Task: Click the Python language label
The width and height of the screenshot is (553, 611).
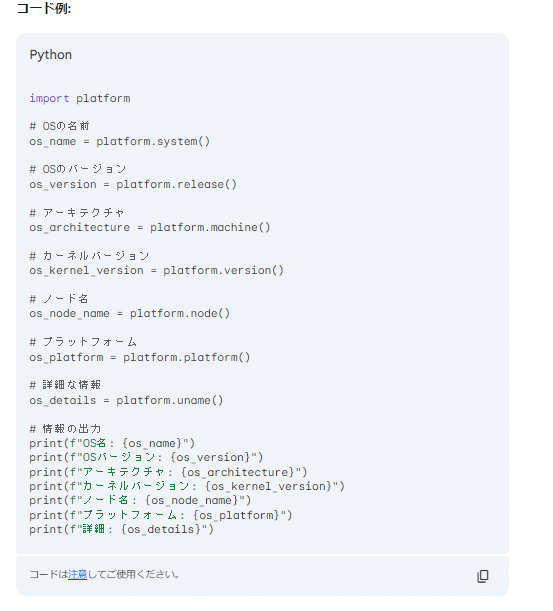Action: [x=51, y=55]
